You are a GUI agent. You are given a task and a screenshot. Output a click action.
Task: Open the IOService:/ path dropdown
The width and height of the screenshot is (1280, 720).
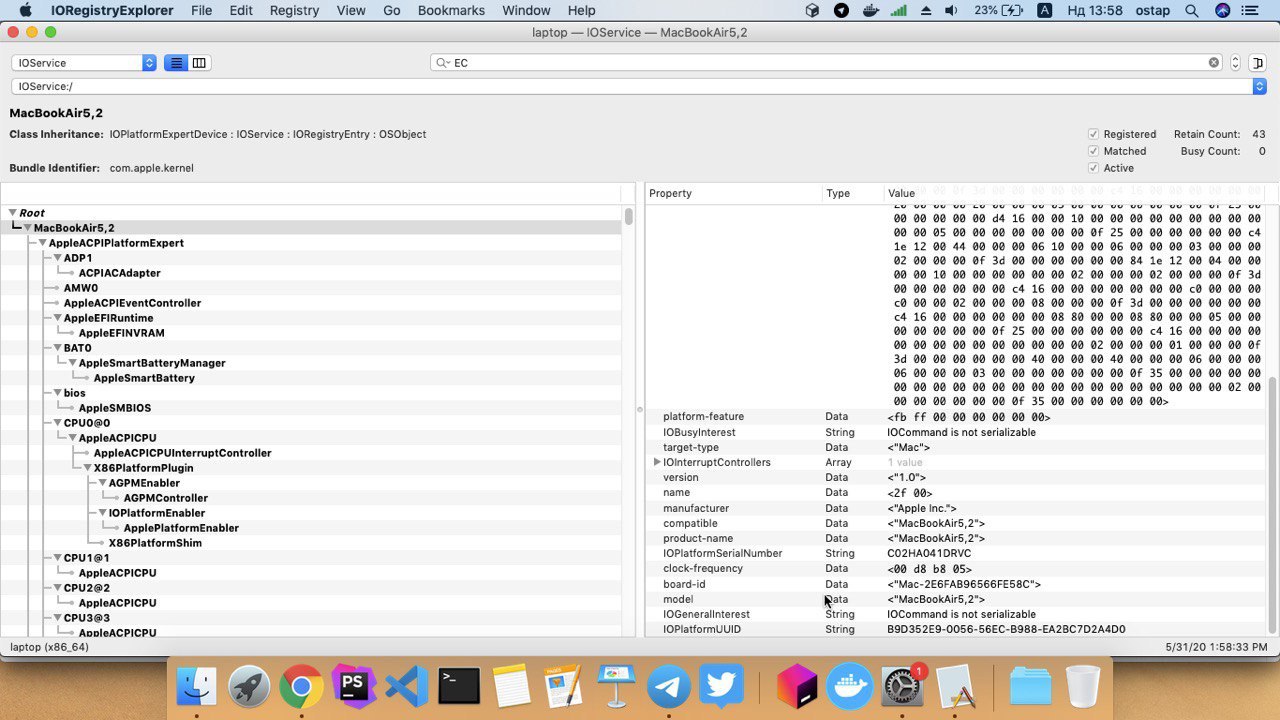click(x=639, y=87)
